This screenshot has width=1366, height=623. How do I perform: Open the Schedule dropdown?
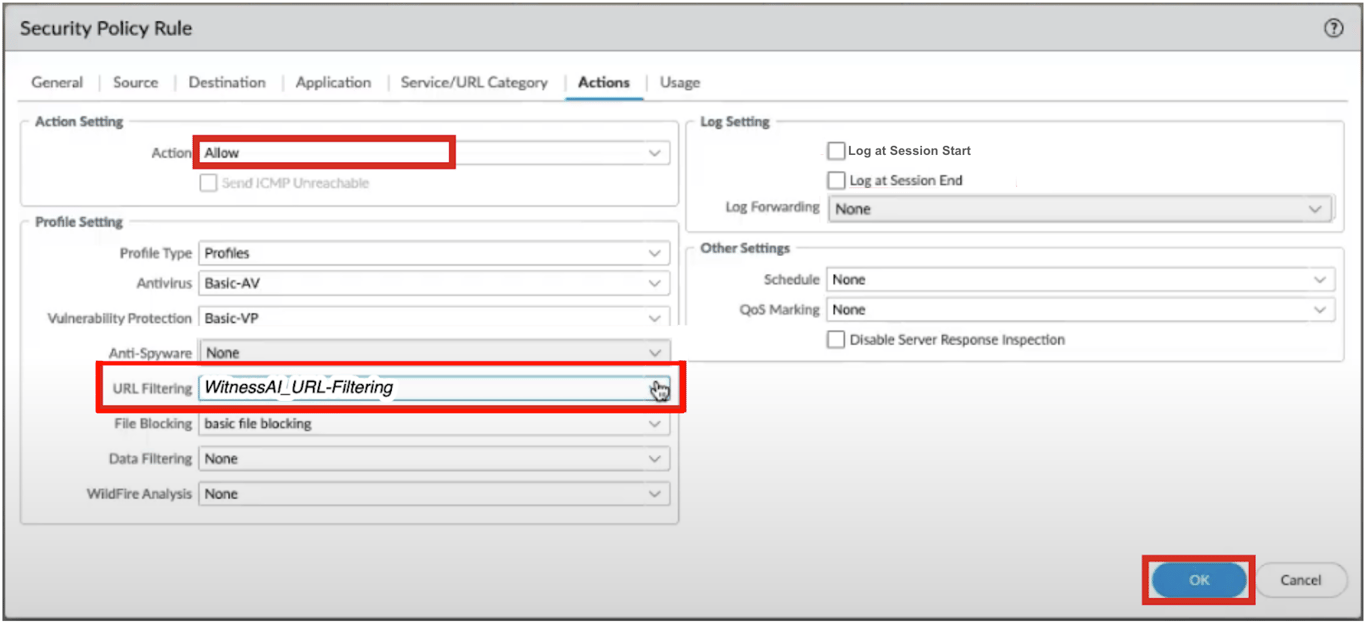click(x=1081, y=280)
